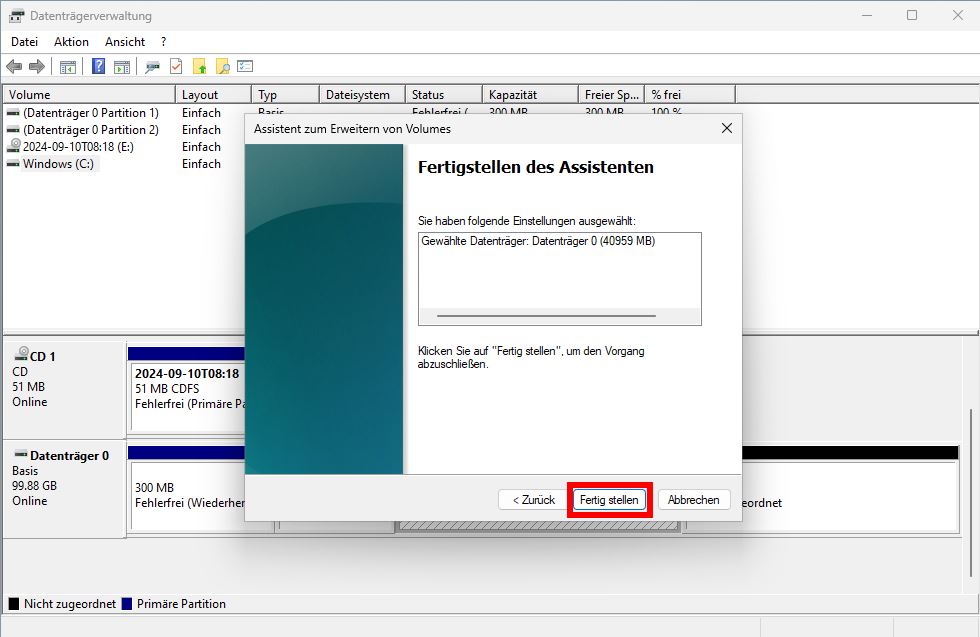
Task: Click the Abbrechen button
Action: (x=694, y=499)
